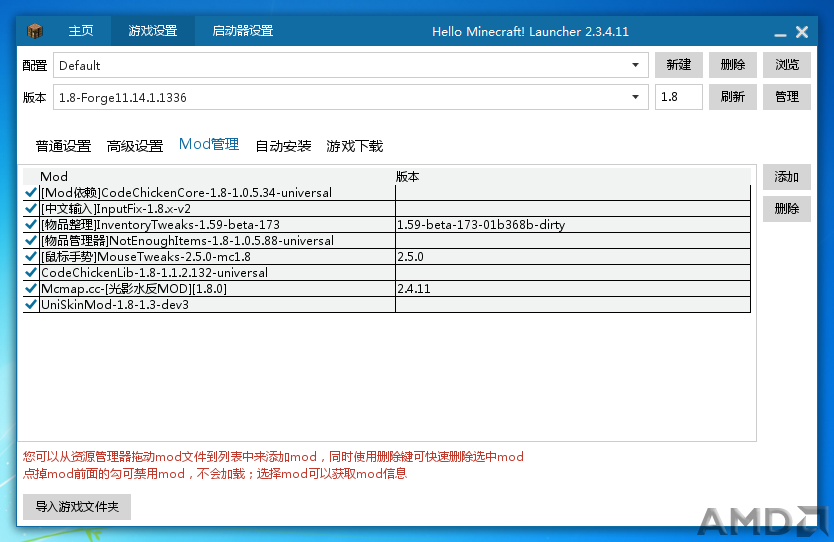834x542 pixels.
Task: Select the CodeChickenLib-1.8-1.1.2.132-universal row
Action: click(387, 272)
